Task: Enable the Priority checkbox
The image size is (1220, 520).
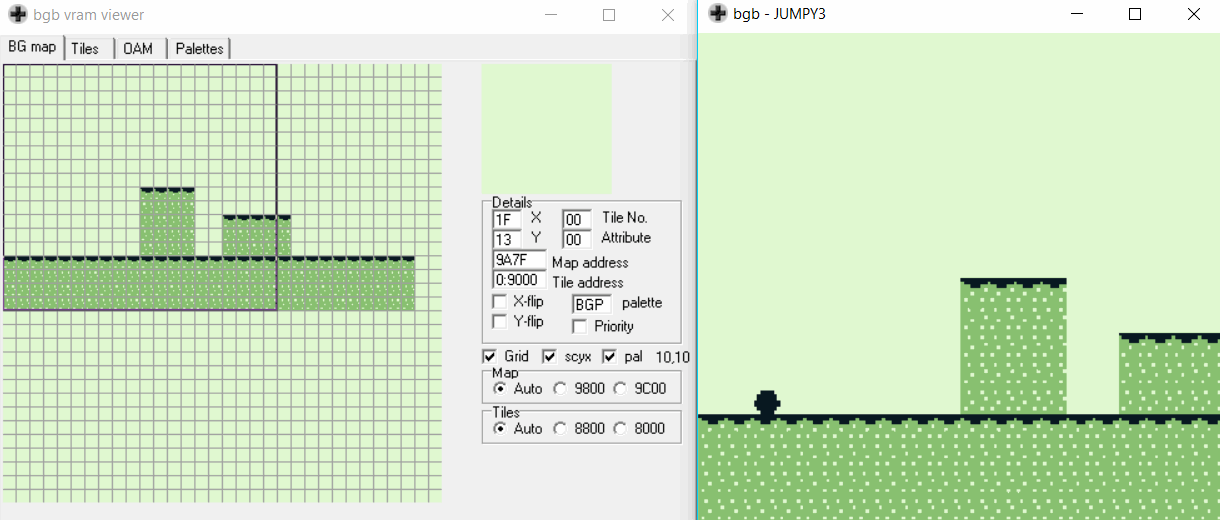Action: point(579,326)
